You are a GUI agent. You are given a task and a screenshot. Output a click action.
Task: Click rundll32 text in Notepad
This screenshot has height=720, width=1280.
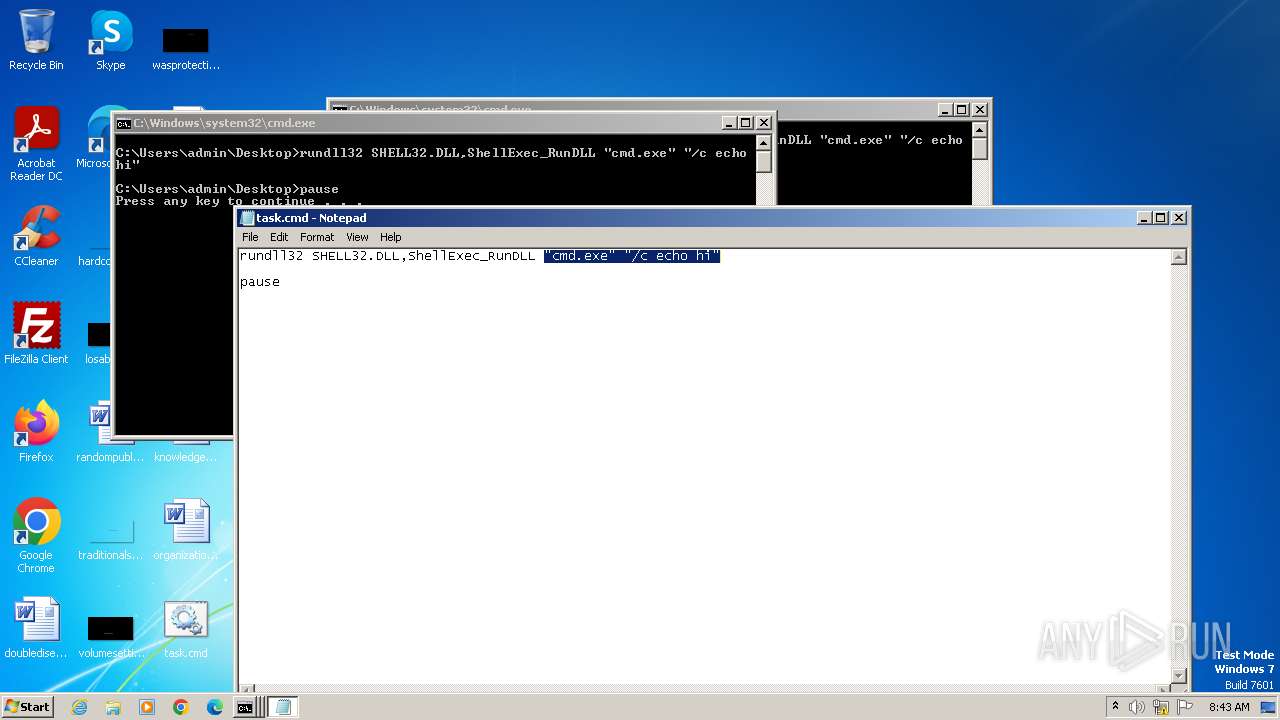tap(271, 256)
